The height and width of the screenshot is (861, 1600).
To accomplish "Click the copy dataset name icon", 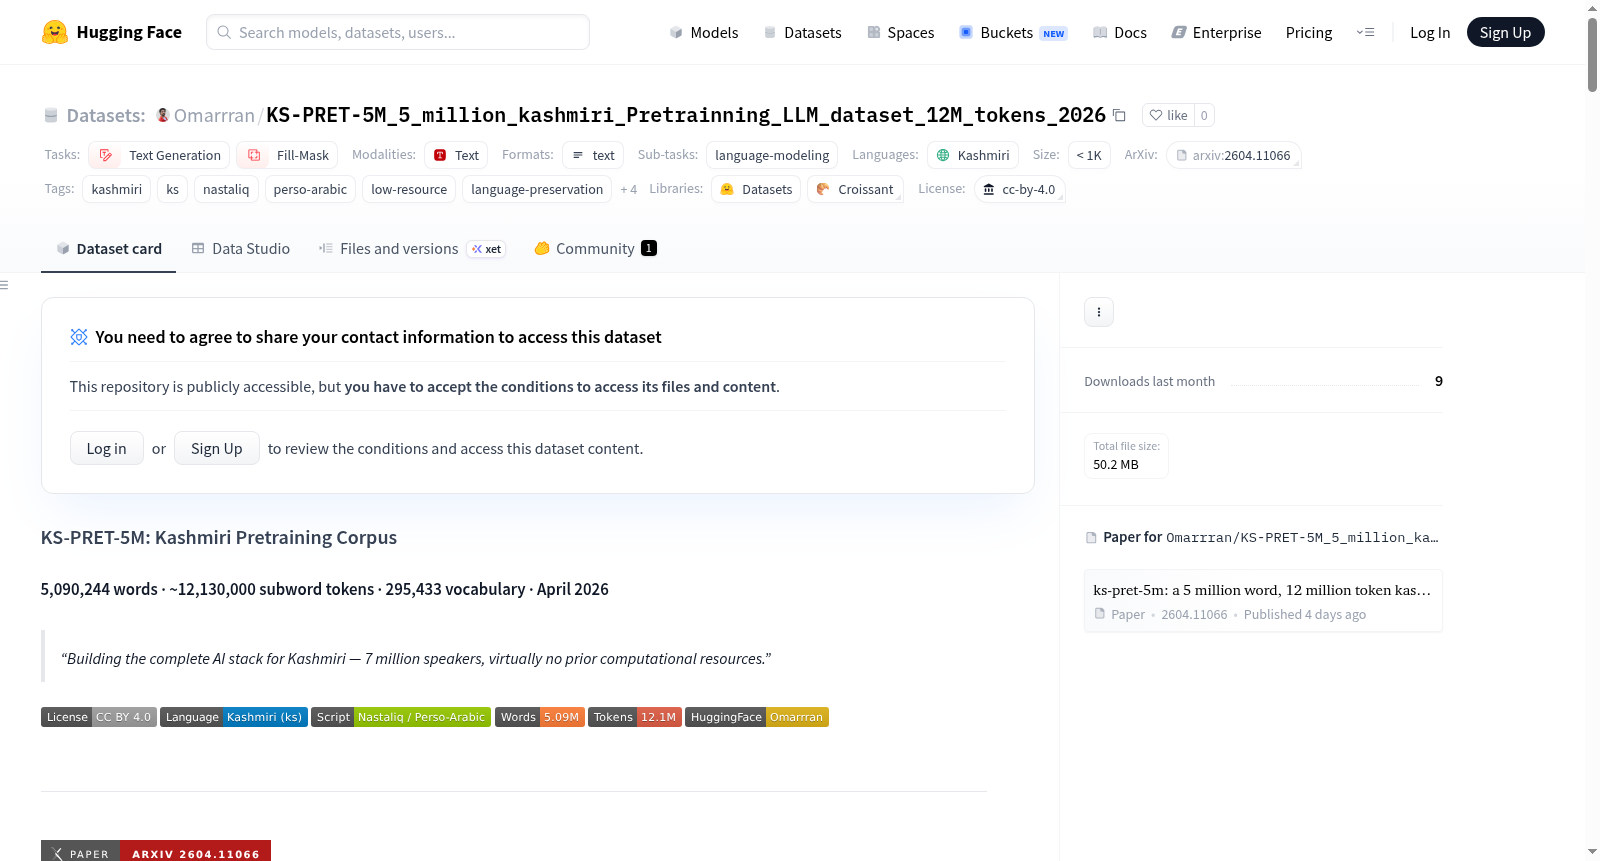I will pyautogui.click(x=1119, y=115).
